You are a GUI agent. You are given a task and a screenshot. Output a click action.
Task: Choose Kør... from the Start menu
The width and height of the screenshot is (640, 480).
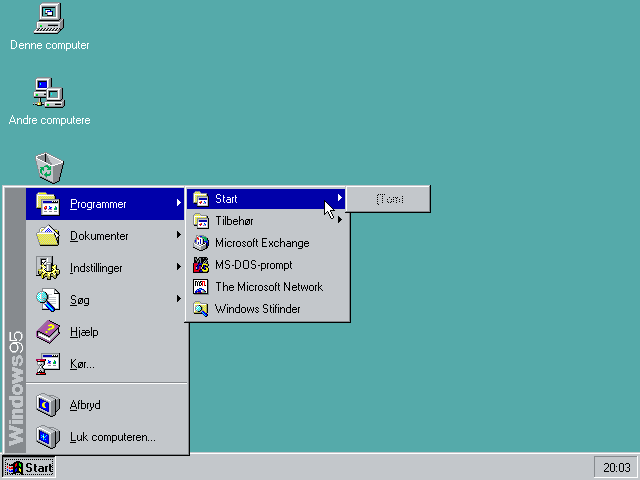pyautogui.click(x=105, y=364)
